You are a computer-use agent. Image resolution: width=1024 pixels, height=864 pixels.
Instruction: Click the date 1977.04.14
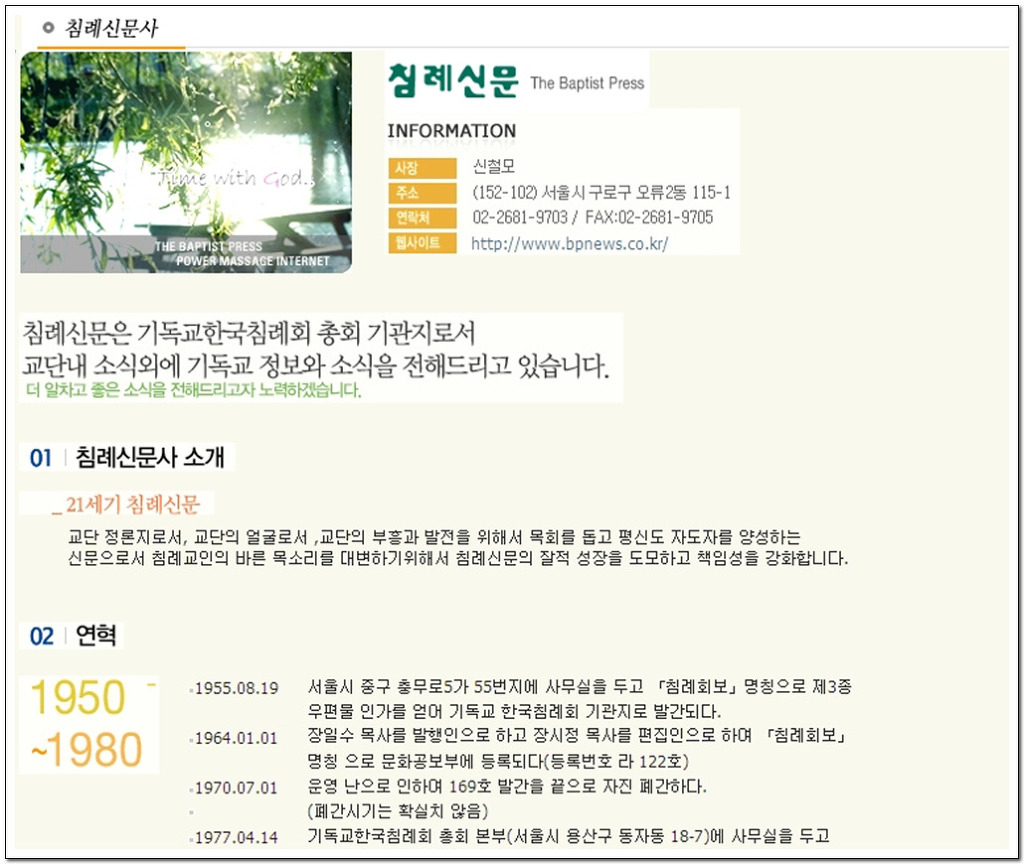coord(236,837)
